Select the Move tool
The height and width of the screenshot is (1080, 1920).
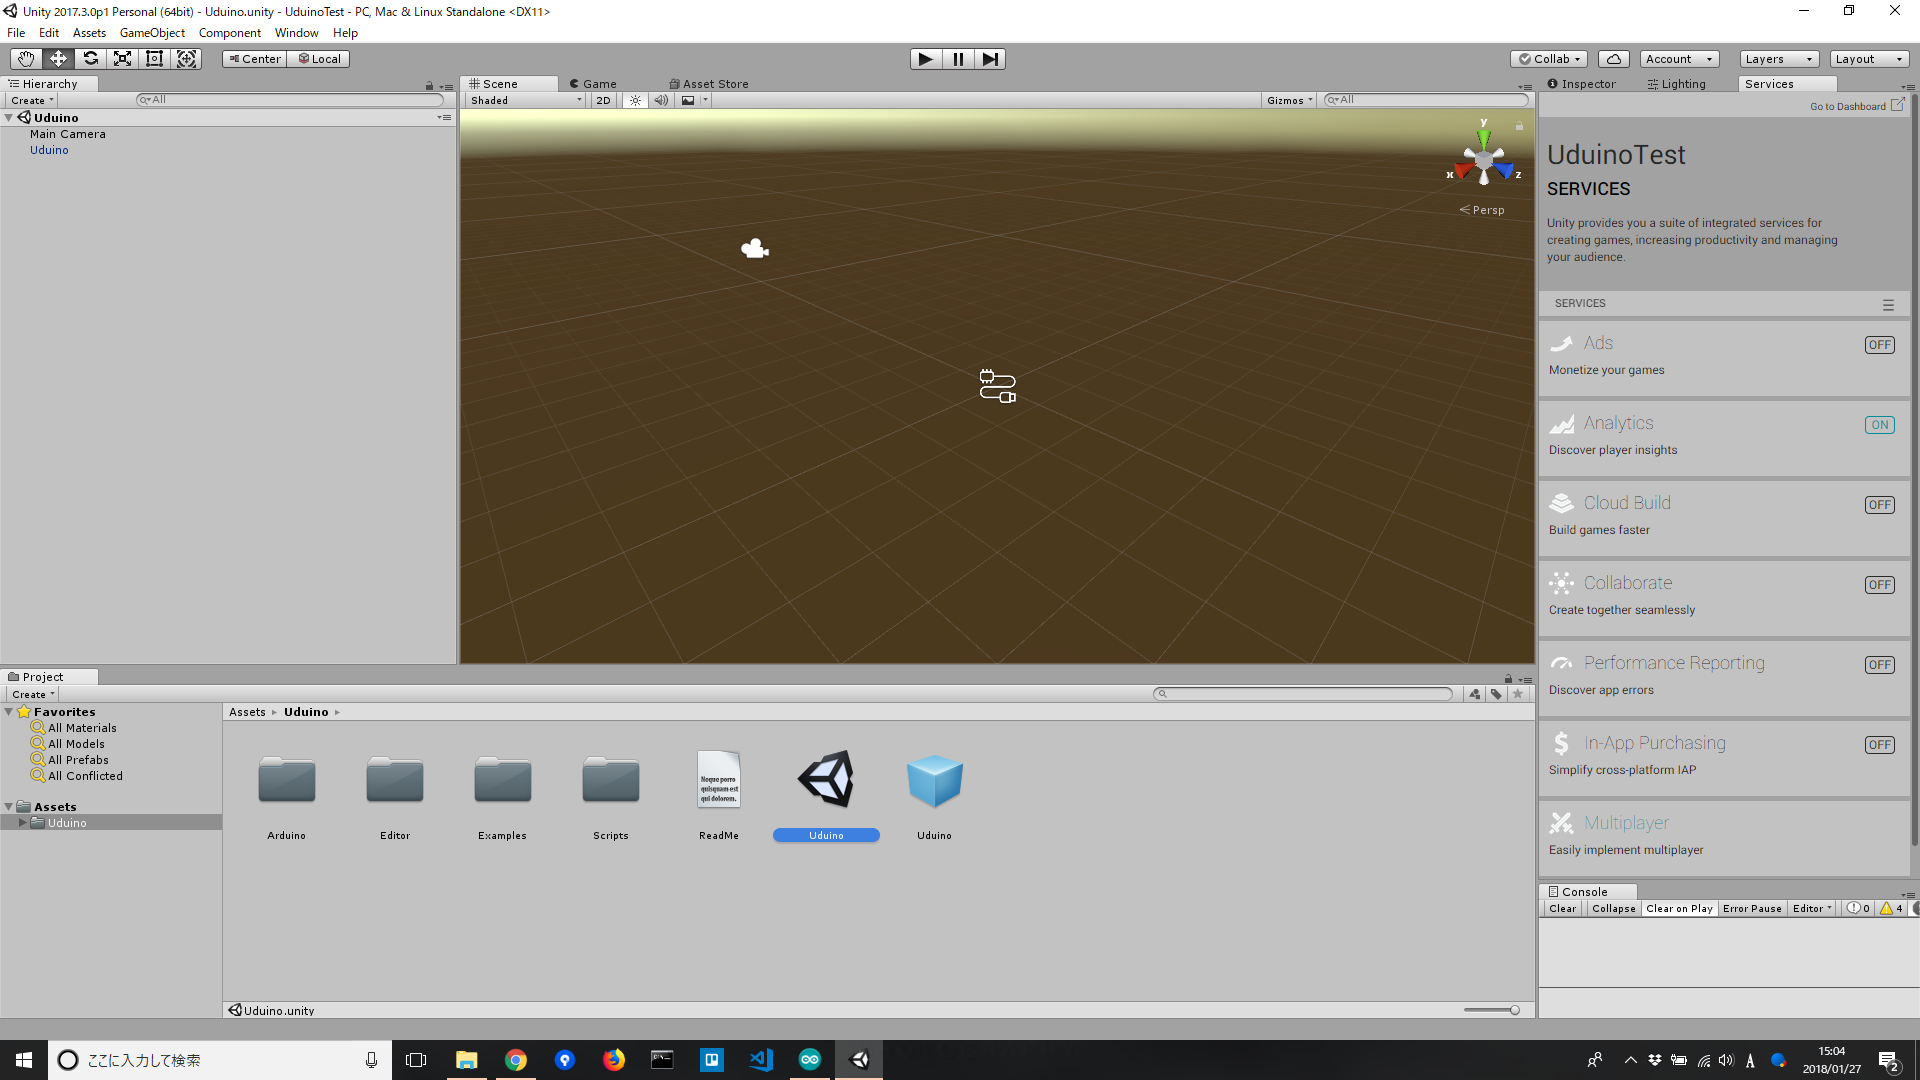(57, 59)
